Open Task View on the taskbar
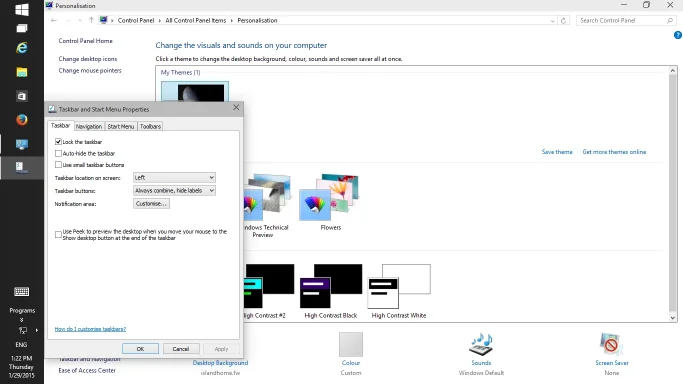The image size is (683, 384). pyautogui.click(x=21, y=29)
